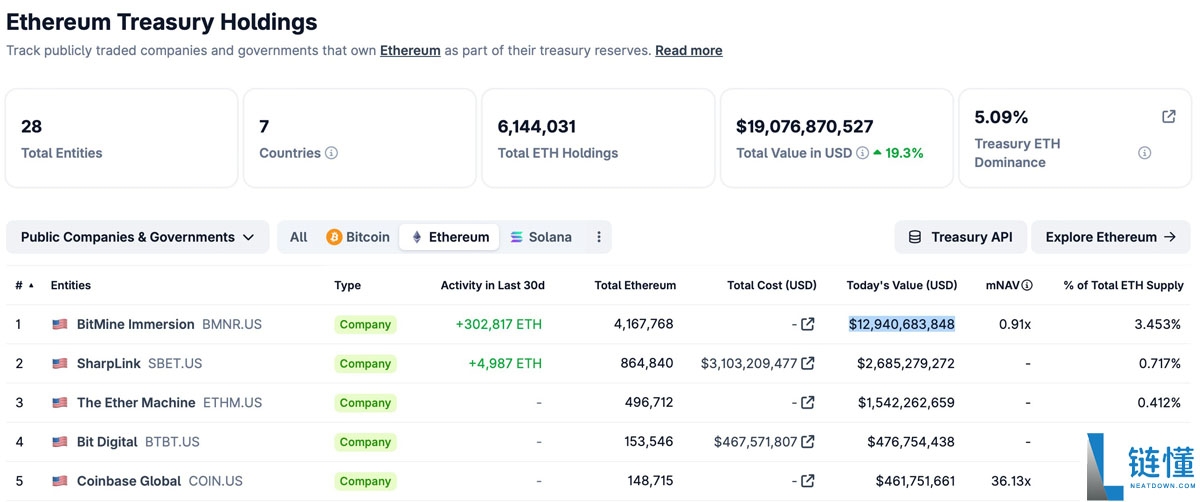This screenshot has height=502, width=1200.
Task: Sort by Today's Value (USD) header
Action: [x=902, y=286]
